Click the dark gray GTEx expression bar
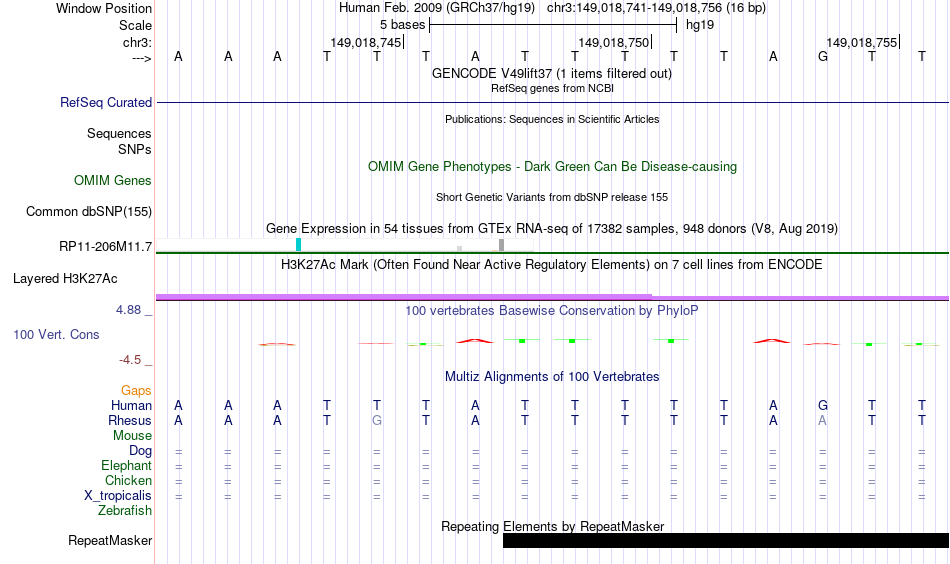This screenshot has width=950, height=564. [x=501, y=245]
